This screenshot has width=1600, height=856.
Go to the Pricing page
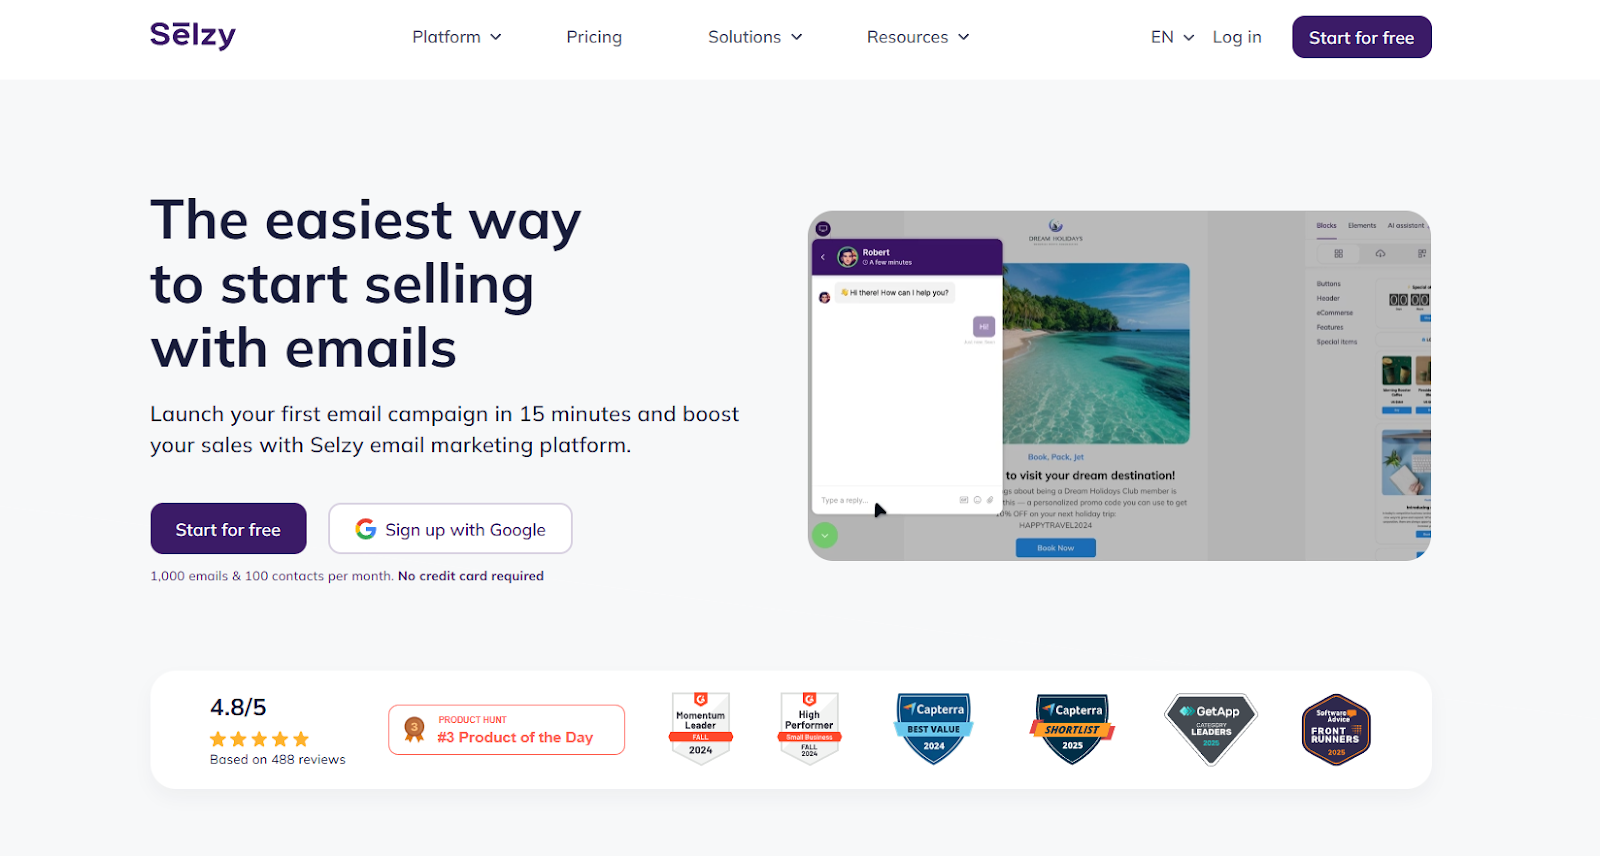point(594,37)
